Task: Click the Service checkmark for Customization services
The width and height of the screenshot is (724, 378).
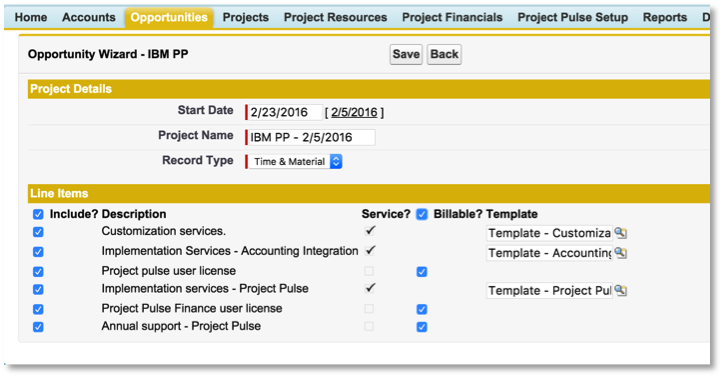Action: point(370,230)
